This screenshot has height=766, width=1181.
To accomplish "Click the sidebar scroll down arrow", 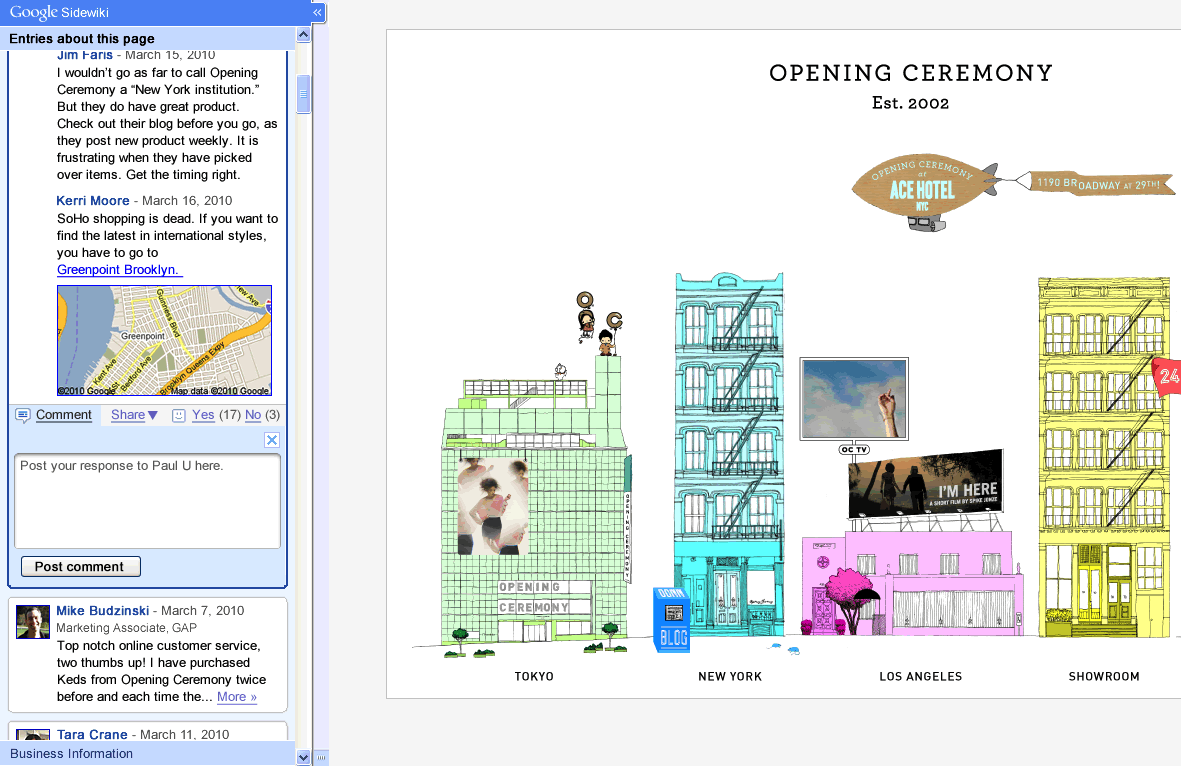I will 304,758.
